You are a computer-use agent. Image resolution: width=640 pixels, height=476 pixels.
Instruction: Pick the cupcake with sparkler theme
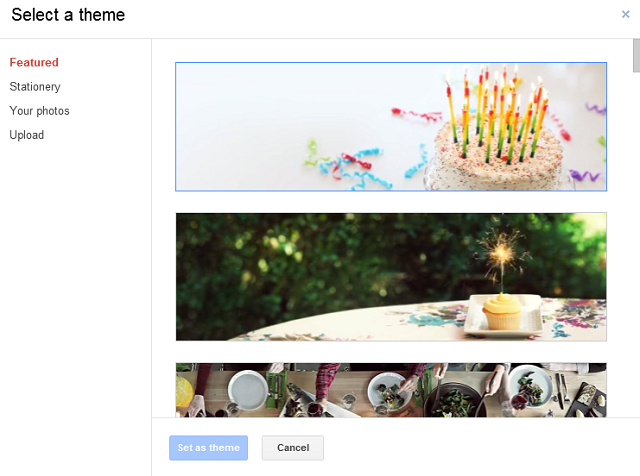391,277
